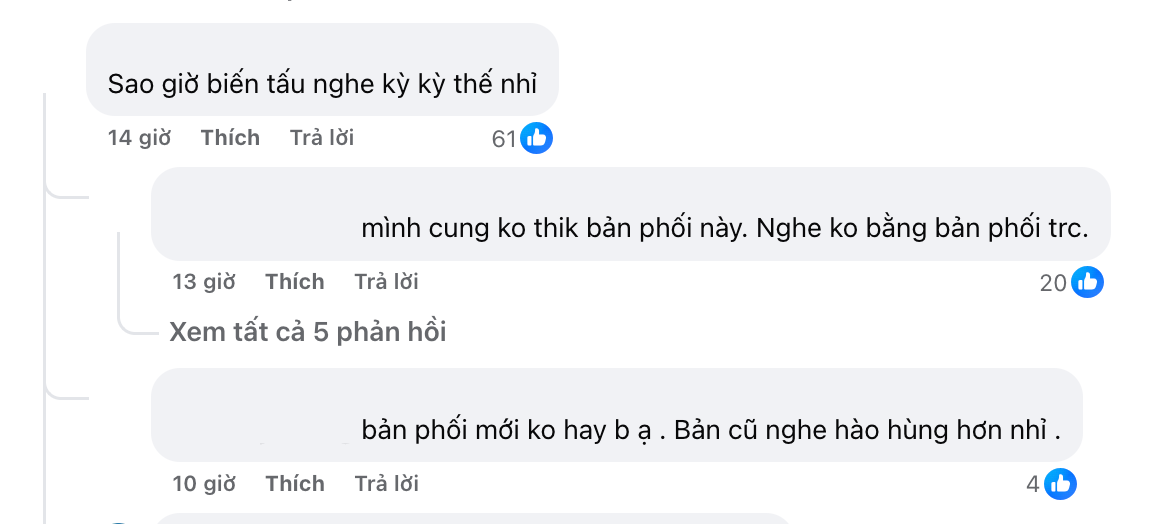The width and height of the screenshot is (1162, 524).
Task: Toggle Thích on the 13 giờ reply
Action: click(295, 282)
